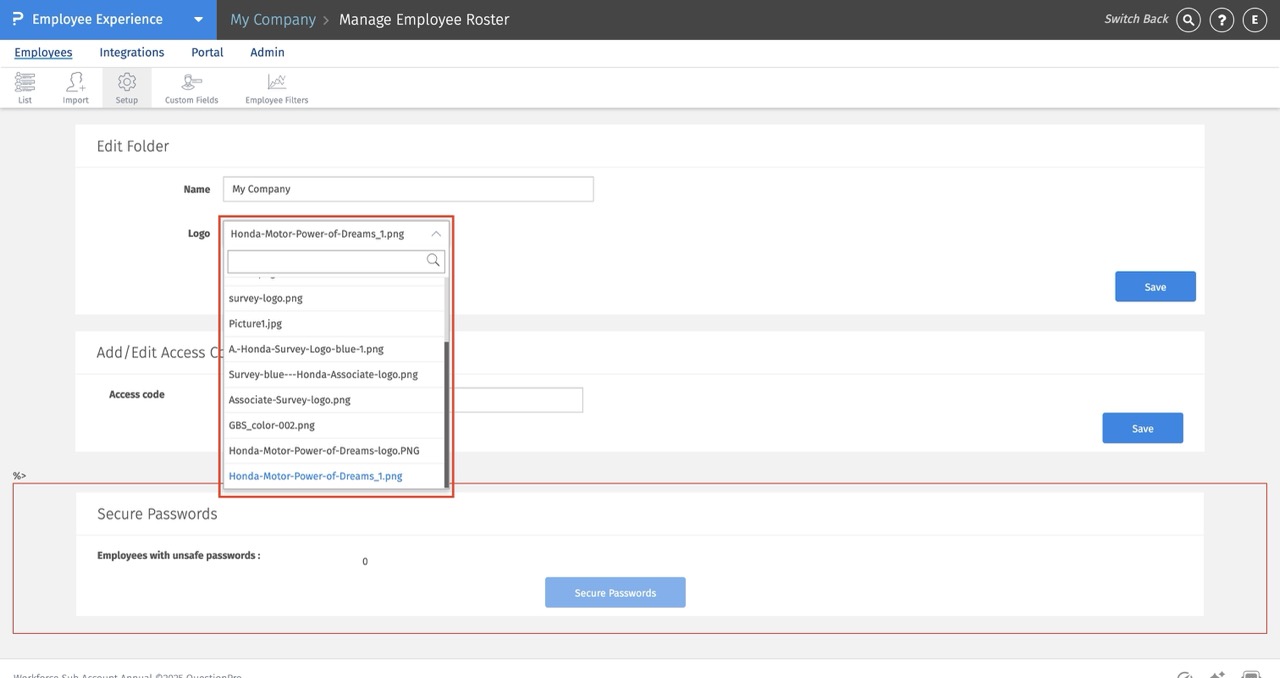Switch to the Integrations tab

click(x=132, y=53)
